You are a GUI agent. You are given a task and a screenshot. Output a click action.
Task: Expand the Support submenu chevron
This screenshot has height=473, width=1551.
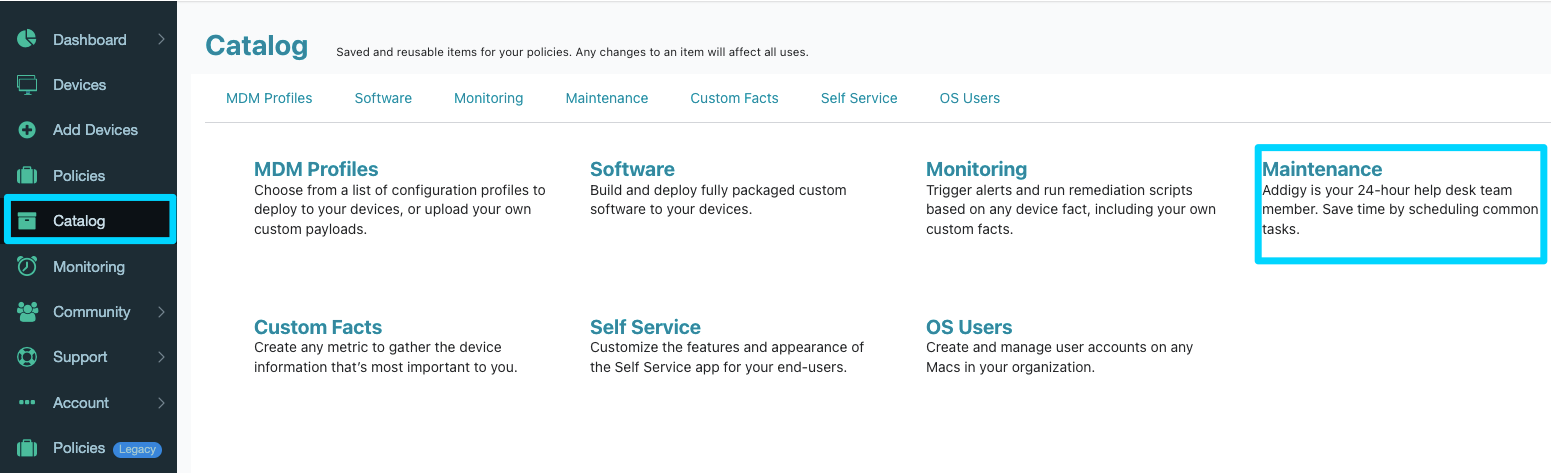[x=162, y=357]
